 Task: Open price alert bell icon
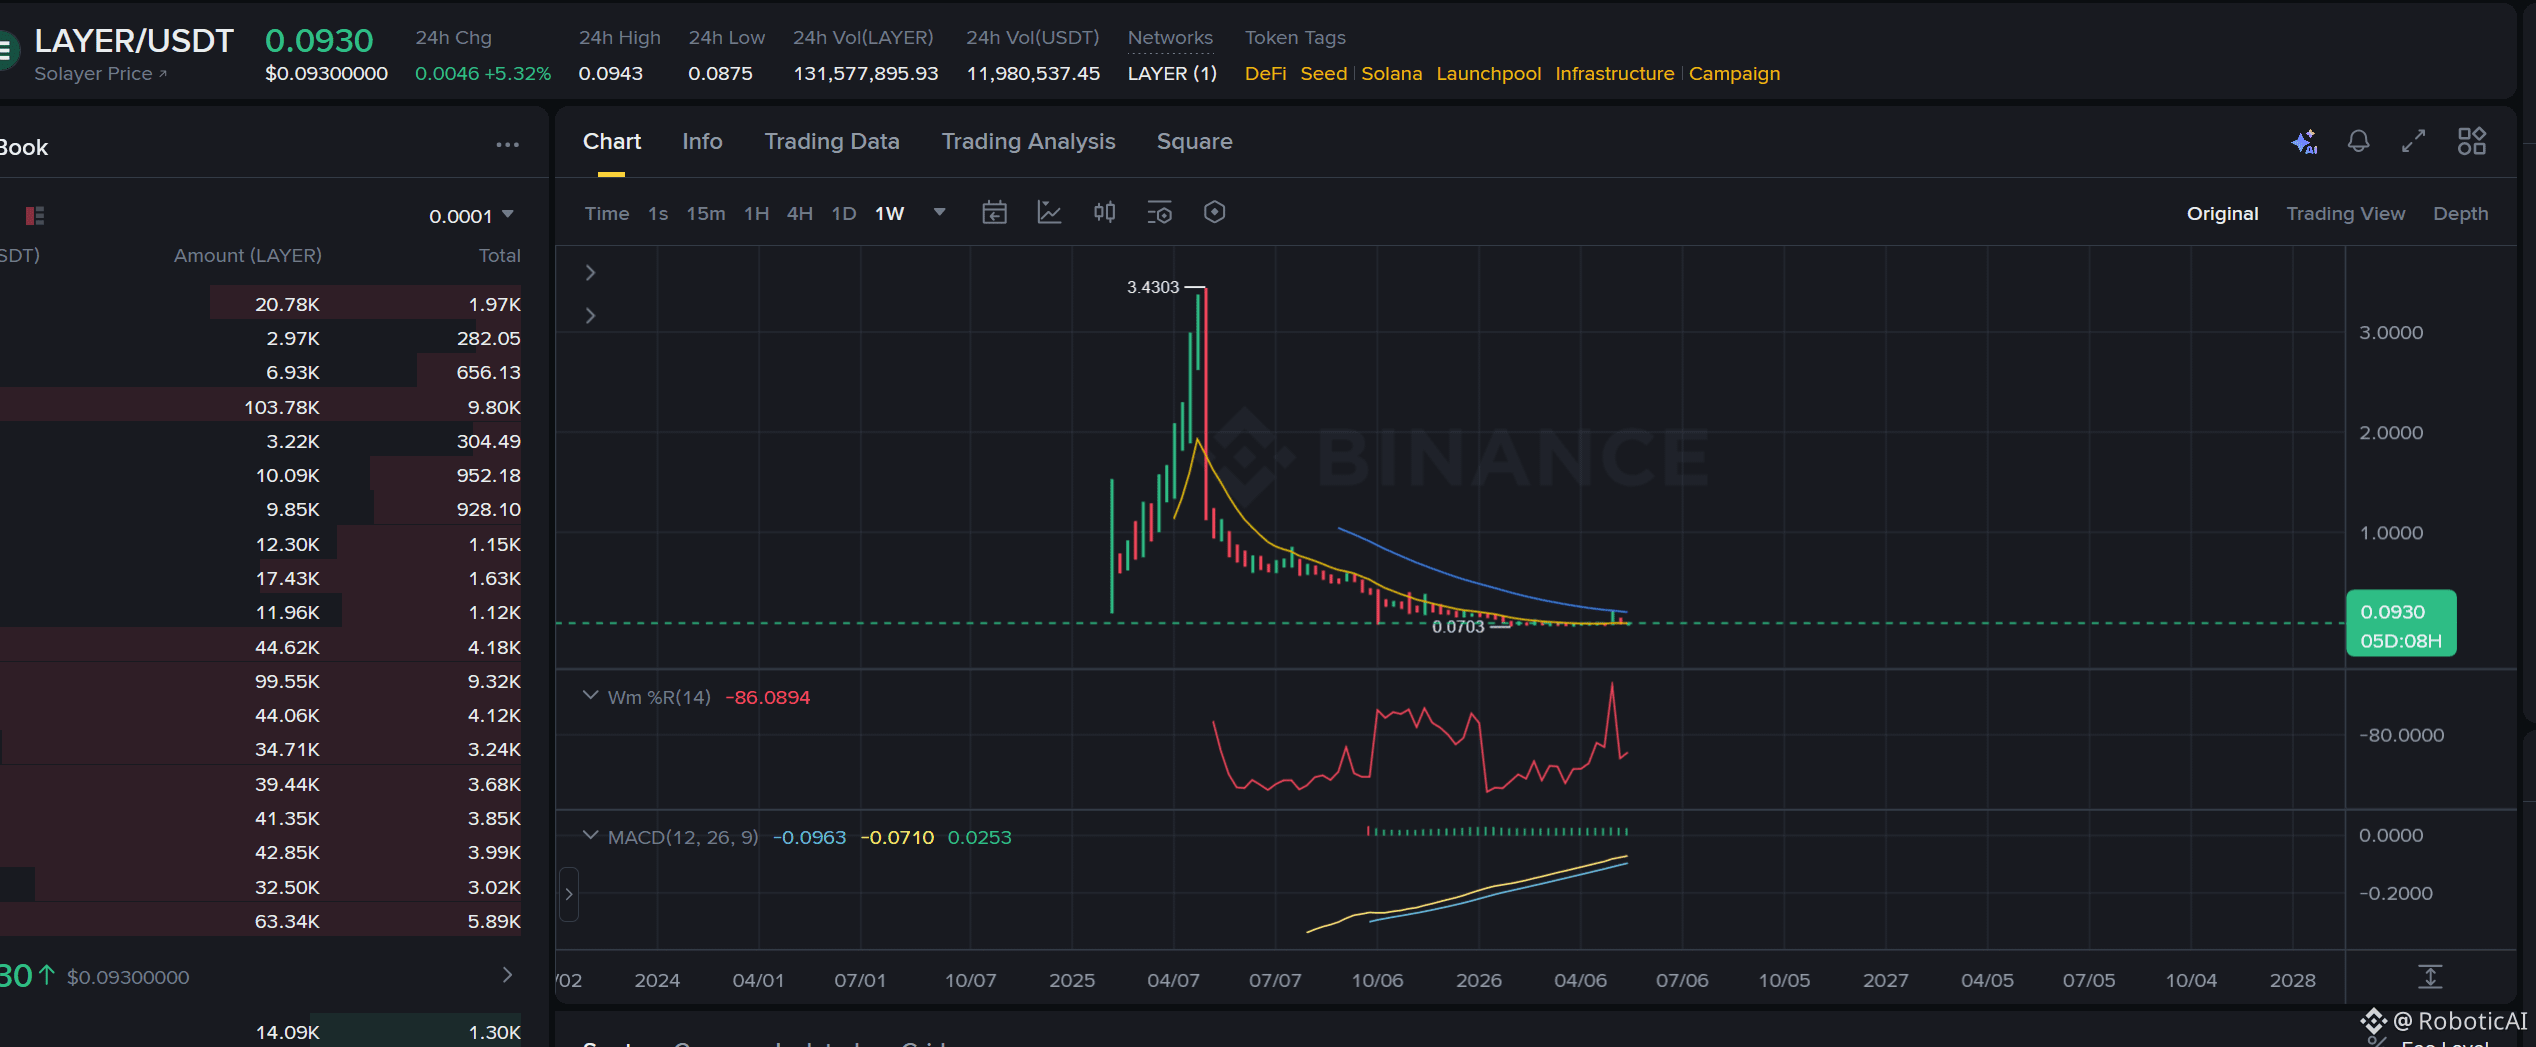pyautogui.click(x=2358, y=141)
